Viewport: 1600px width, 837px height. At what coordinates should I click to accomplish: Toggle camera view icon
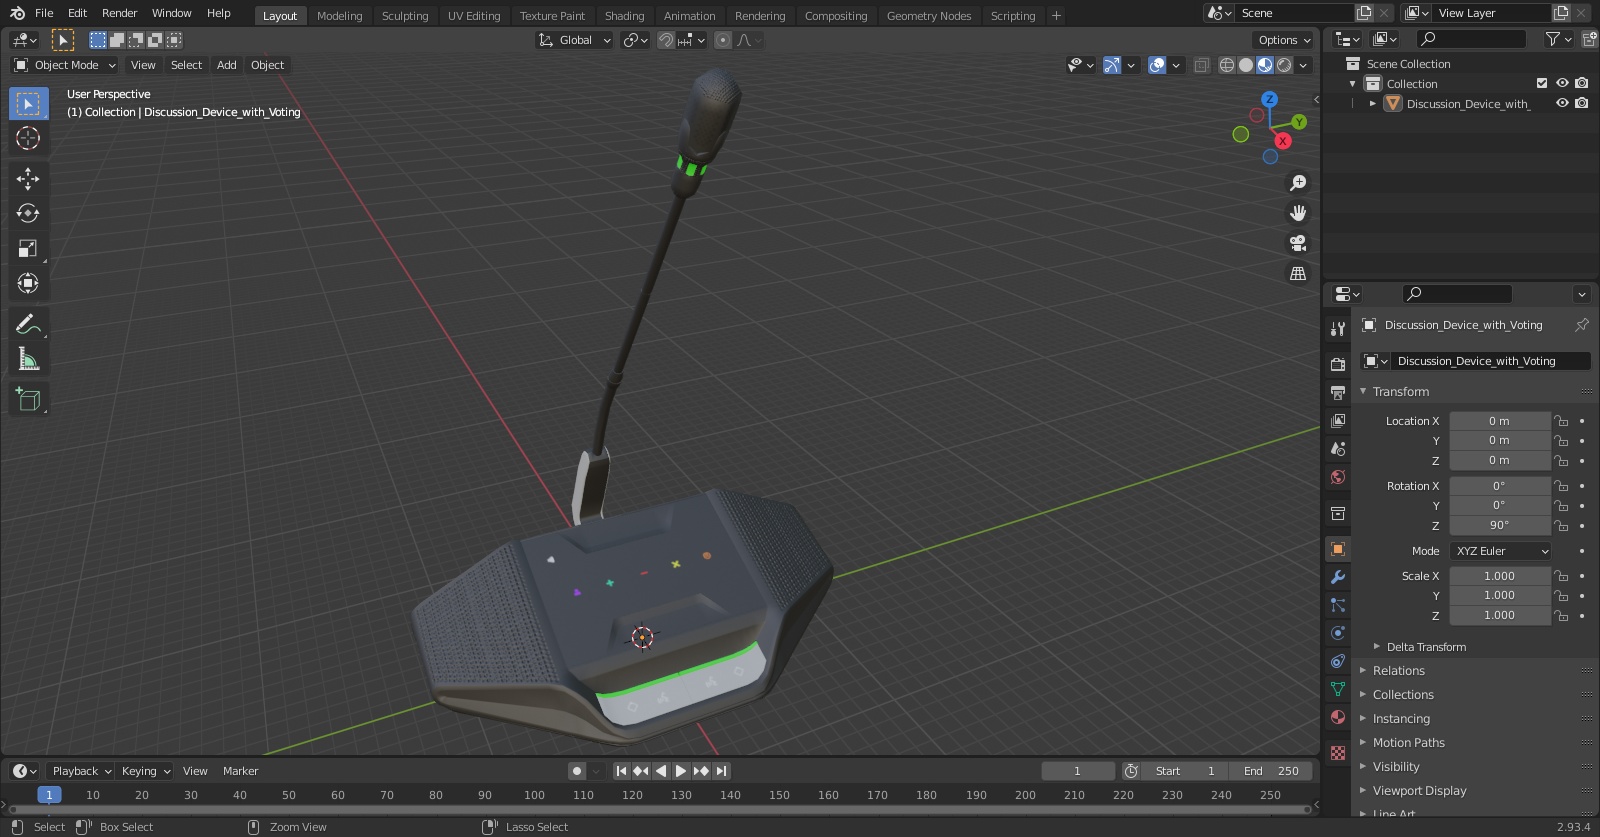[1298, 243]
